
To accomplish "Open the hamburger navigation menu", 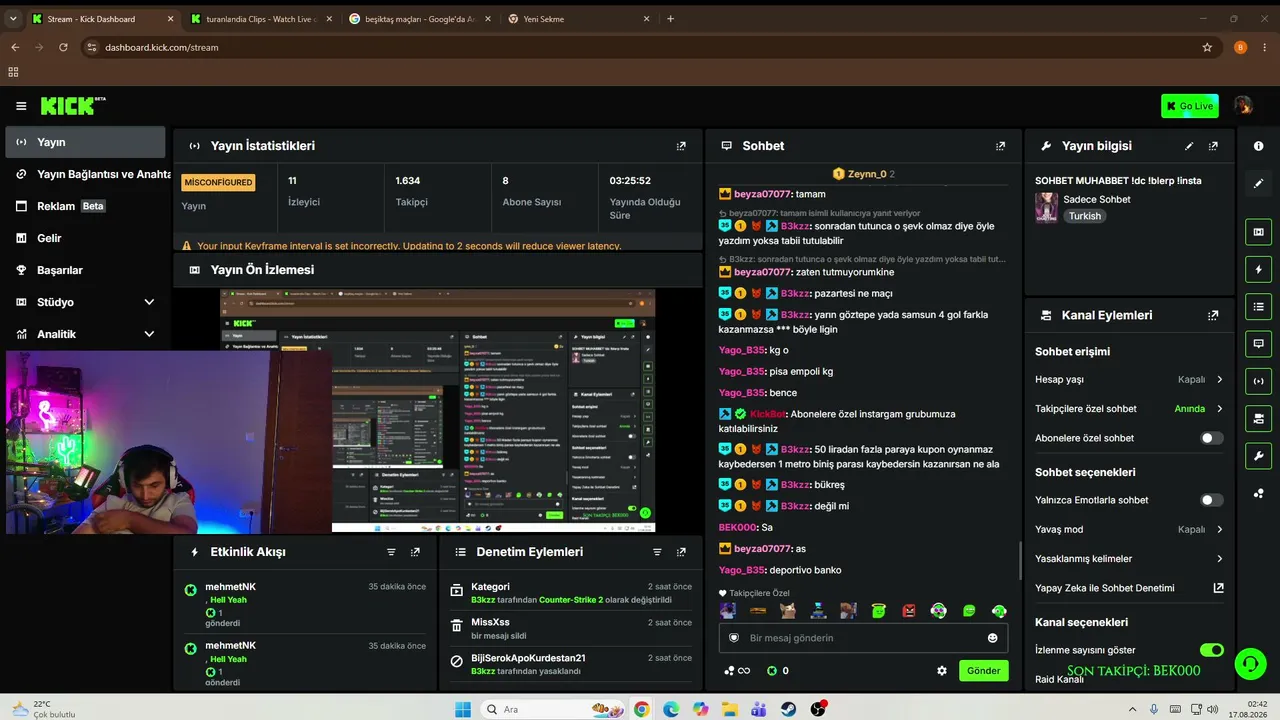I will [x=21, y=106].
